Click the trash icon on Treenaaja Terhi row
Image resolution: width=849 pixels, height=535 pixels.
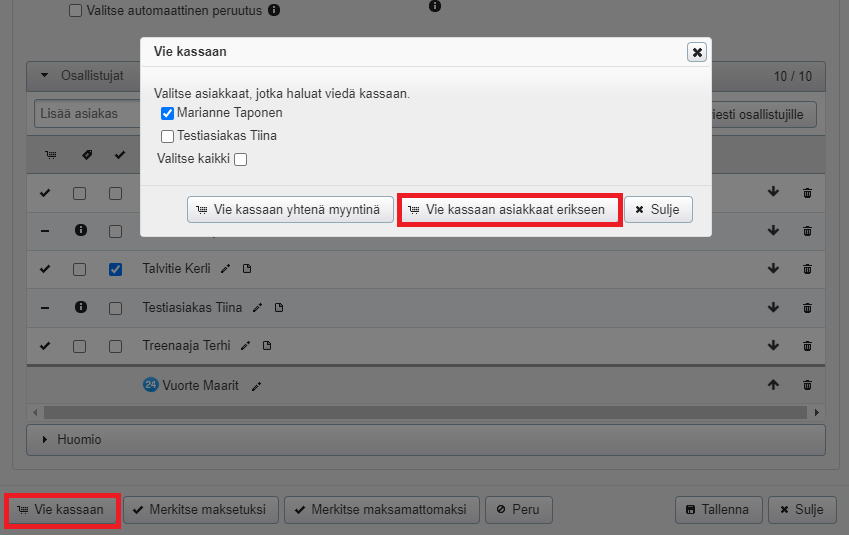click(807, 346)
